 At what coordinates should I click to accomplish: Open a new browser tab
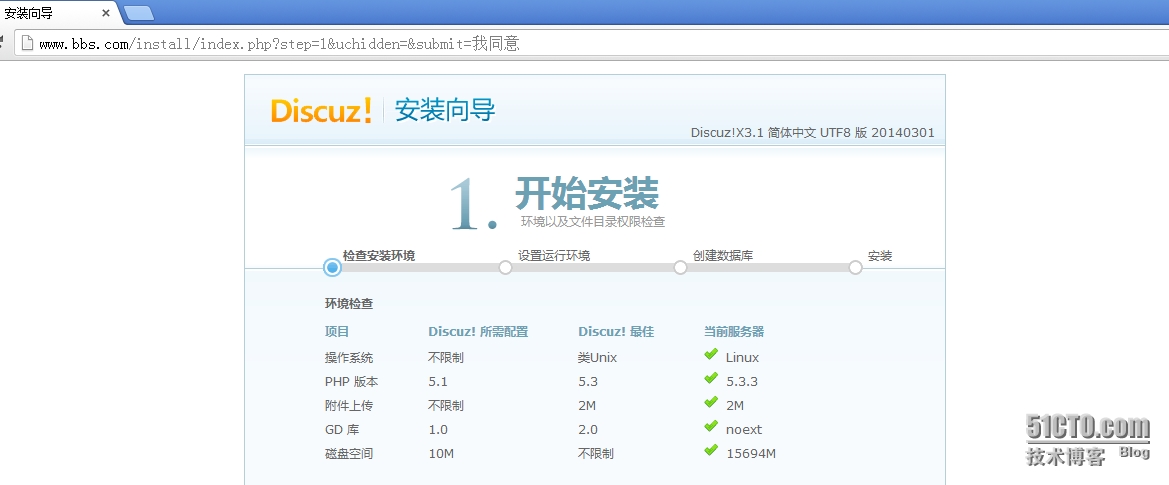click(x=139, y=13)
